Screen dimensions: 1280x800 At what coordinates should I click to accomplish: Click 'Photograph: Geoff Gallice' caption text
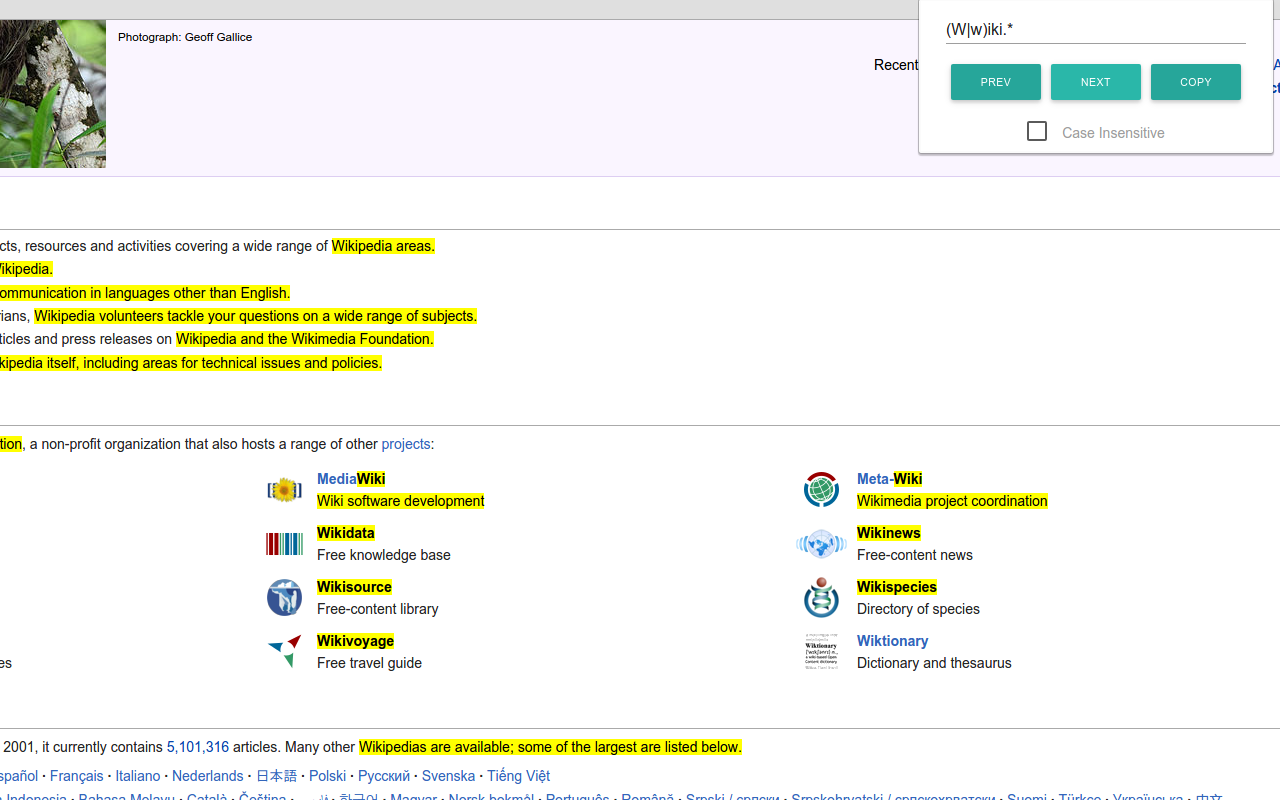coord(185,37)
